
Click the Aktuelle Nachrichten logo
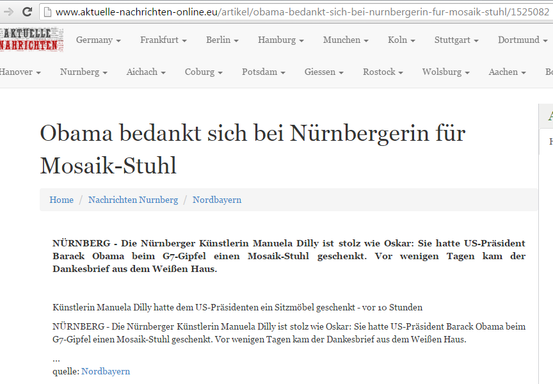coord(31,39)
